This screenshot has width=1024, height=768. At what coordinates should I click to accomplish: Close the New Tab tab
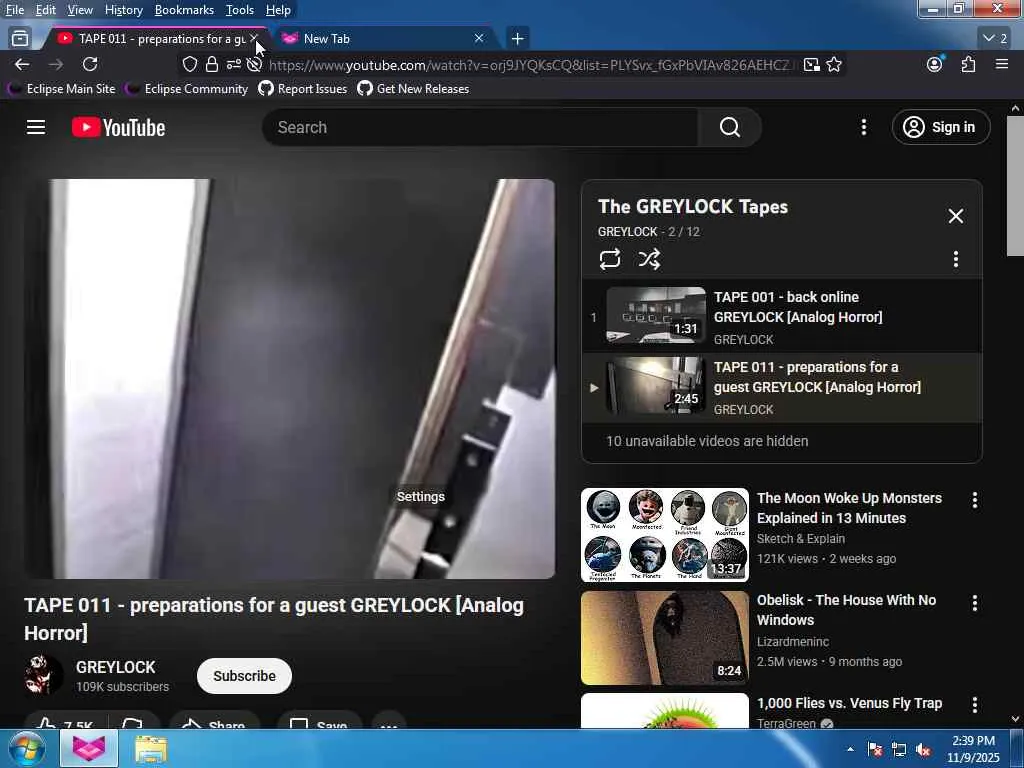click(x=479, y=39)
